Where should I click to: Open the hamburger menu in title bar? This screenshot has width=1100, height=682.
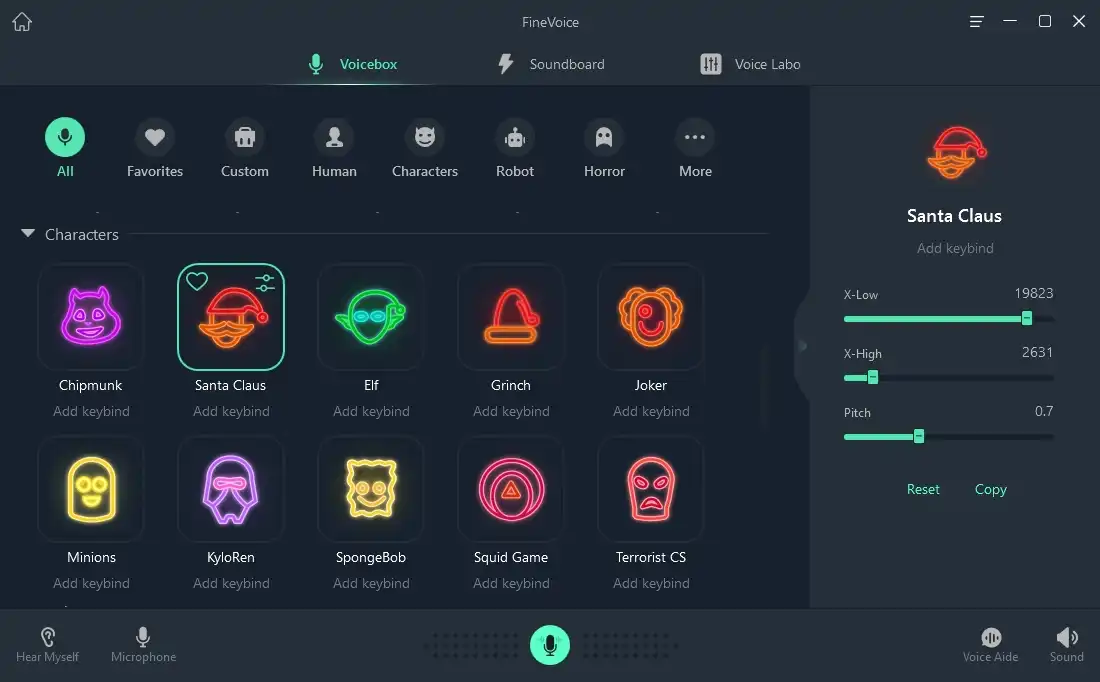tap(976, 22)
